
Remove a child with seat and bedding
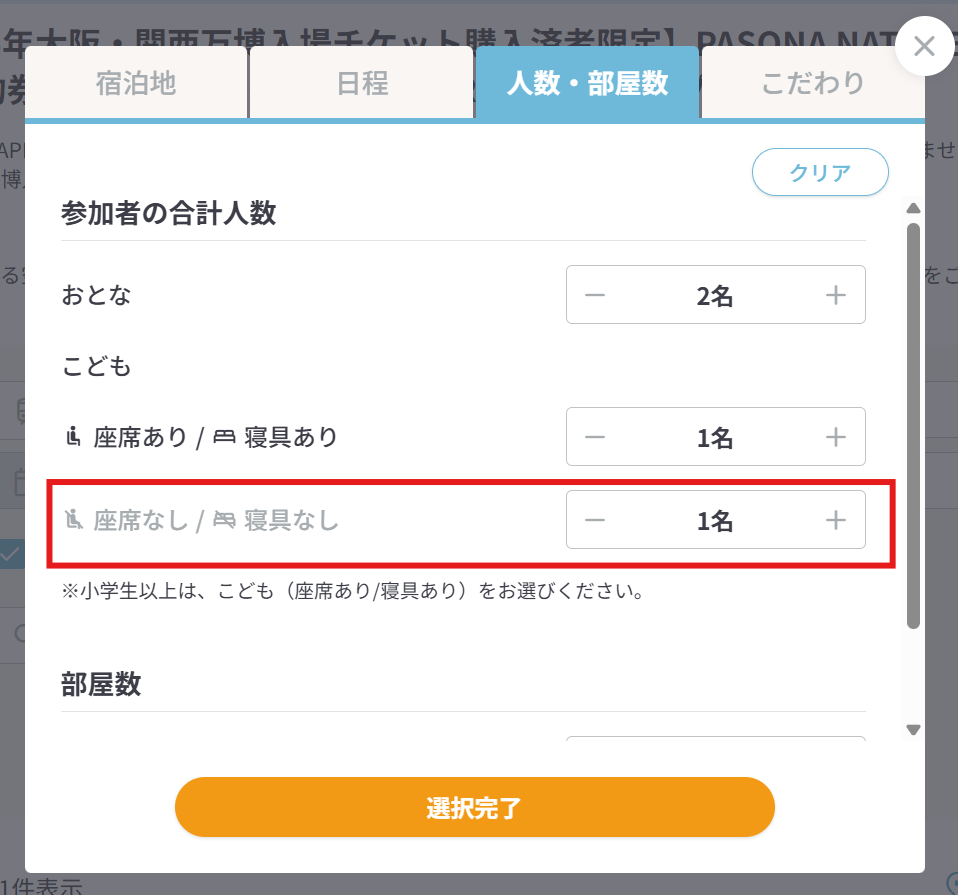595,438
